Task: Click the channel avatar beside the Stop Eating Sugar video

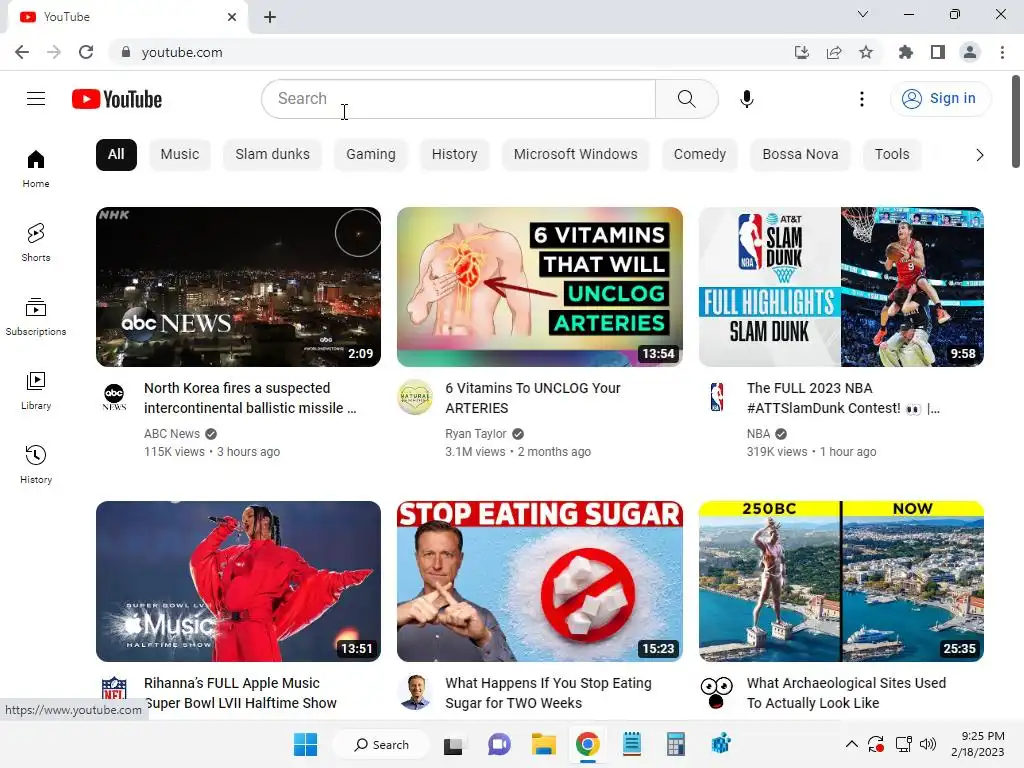Action: tap(415, 692)
